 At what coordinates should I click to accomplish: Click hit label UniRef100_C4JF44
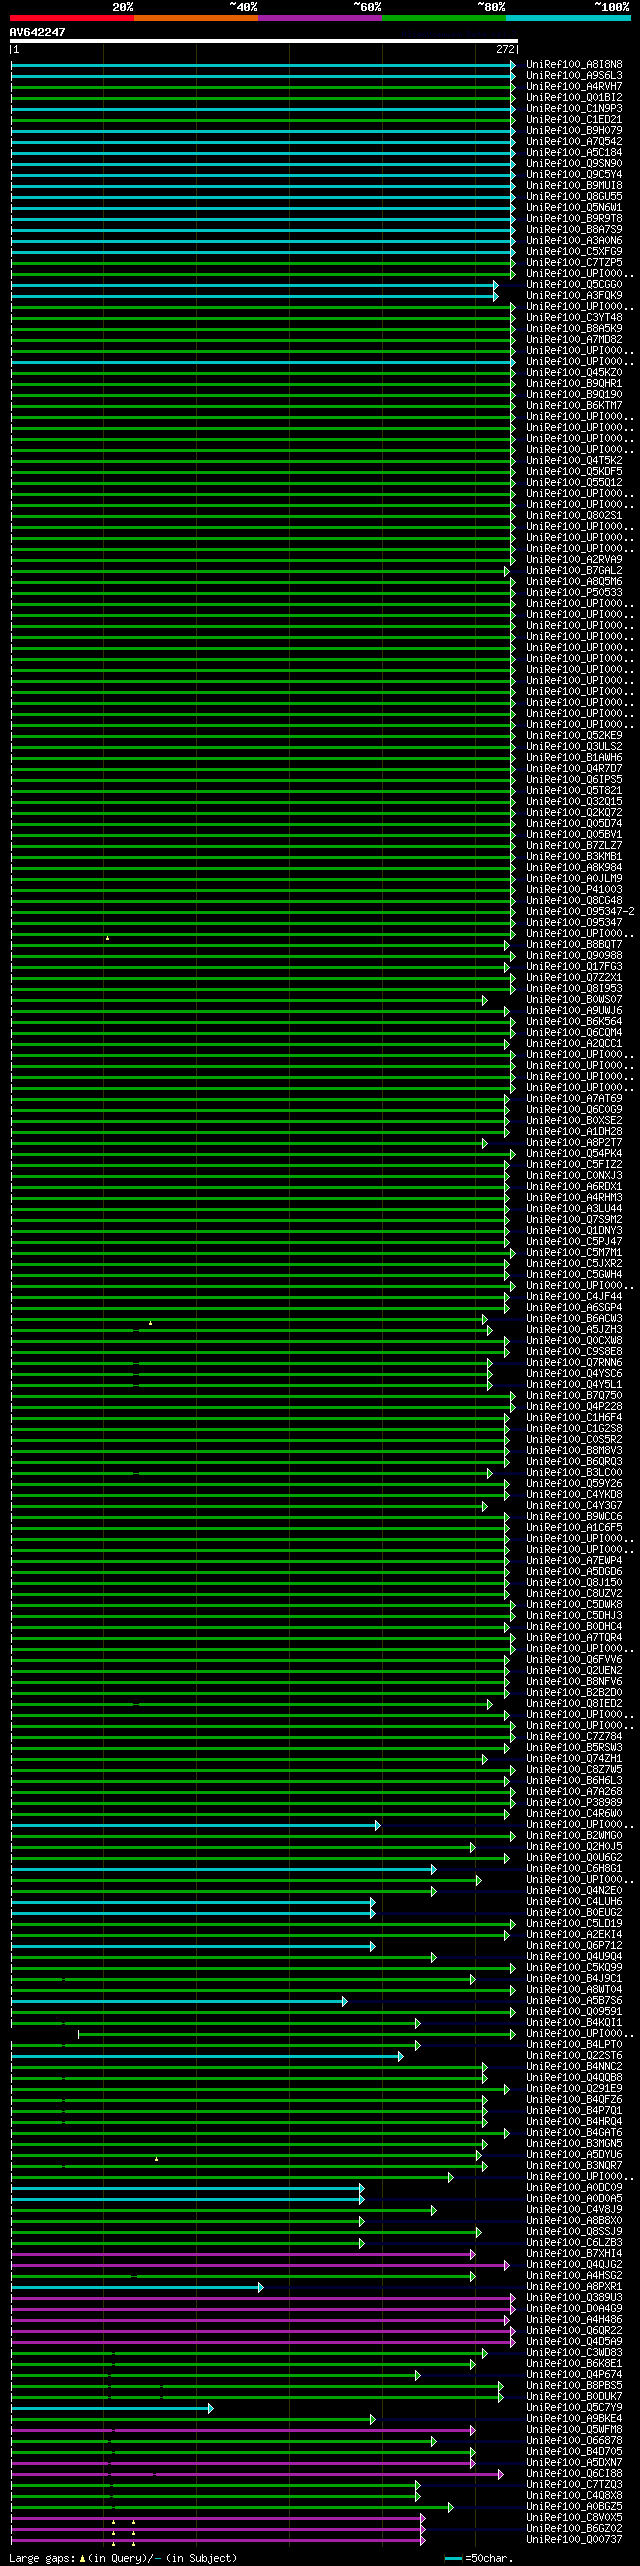coord(574,1297)
